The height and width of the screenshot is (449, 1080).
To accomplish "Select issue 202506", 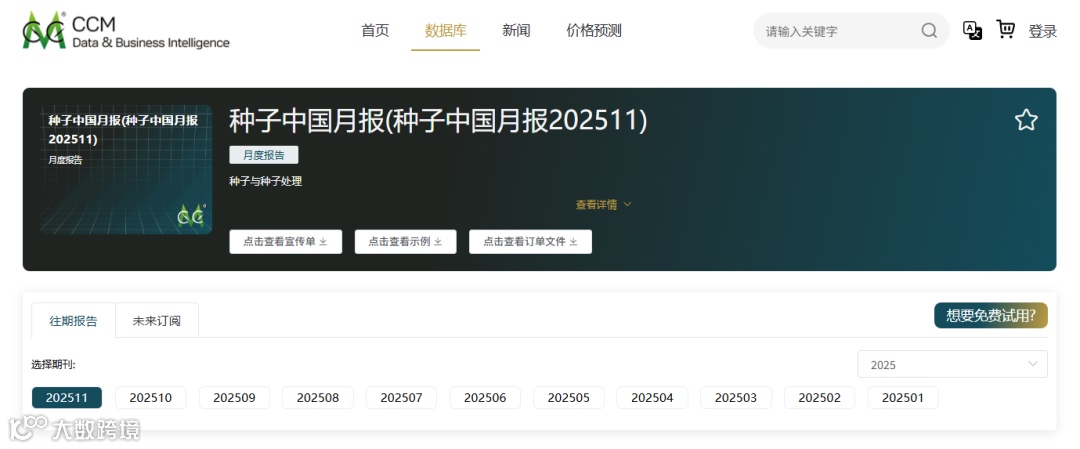I will (485, 397).
